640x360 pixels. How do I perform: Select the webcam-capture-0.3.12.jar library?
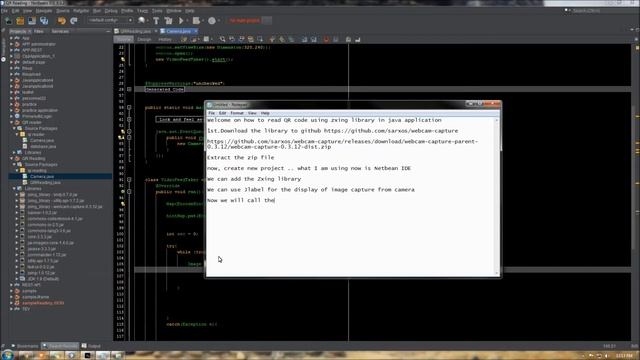coord(64,207)
